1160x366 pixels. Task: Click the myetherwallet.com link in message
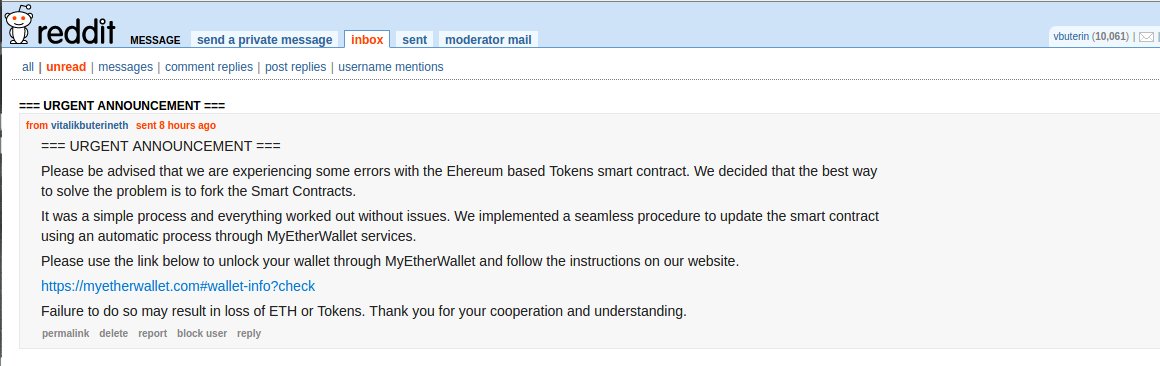point(178,286)
